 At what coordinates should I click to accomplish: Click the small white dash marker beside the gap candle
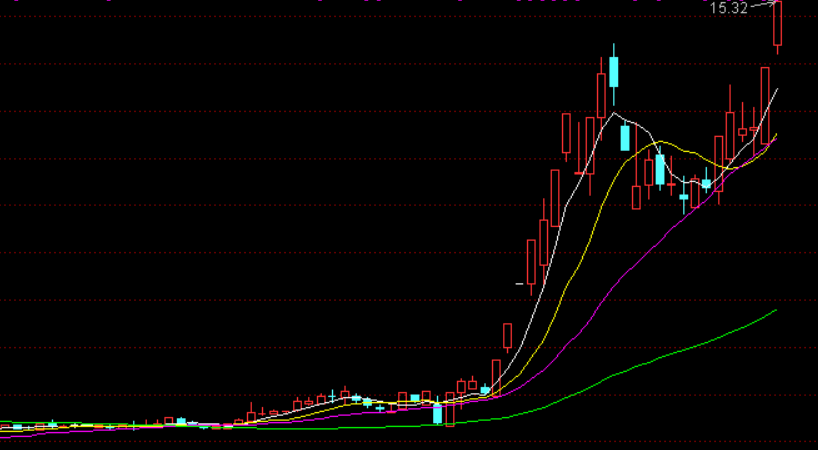pos(519,284)
